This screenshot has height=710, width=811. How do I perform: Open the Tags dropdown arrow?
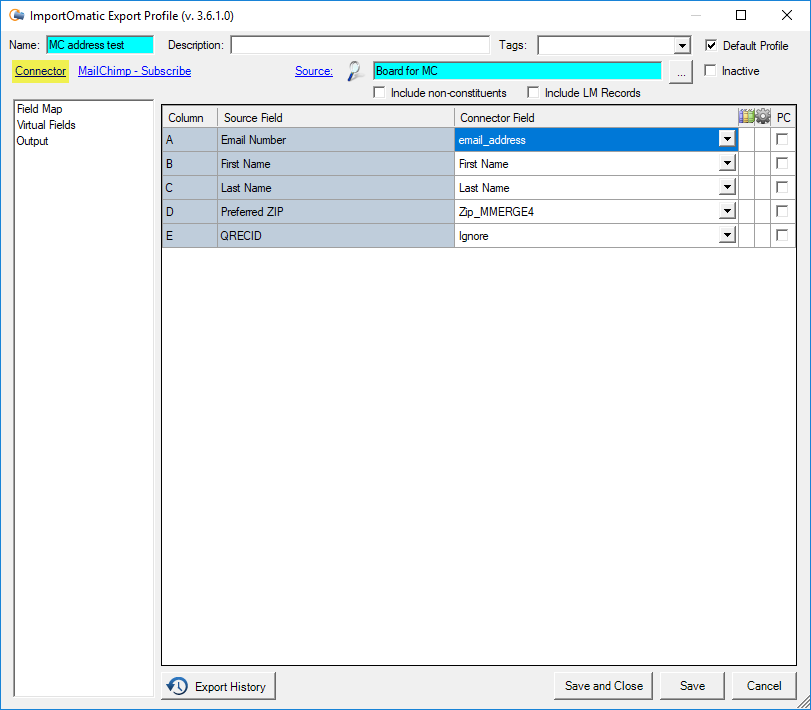click(682, 46)
